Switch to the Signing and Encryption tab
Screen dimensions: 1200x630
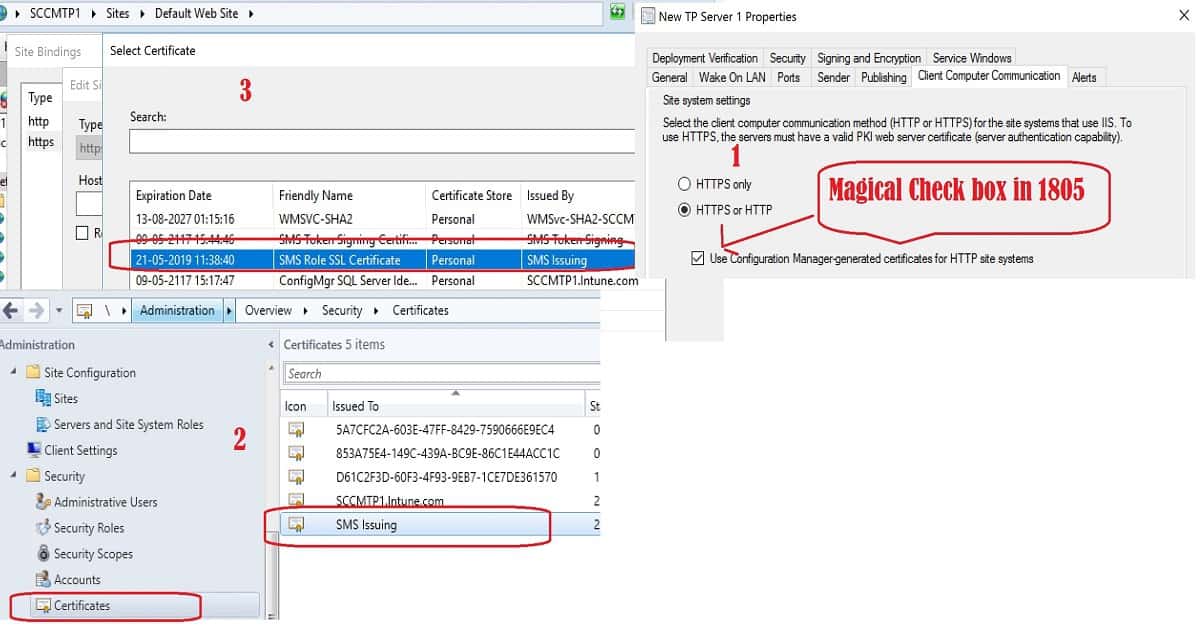coord(868,58)
